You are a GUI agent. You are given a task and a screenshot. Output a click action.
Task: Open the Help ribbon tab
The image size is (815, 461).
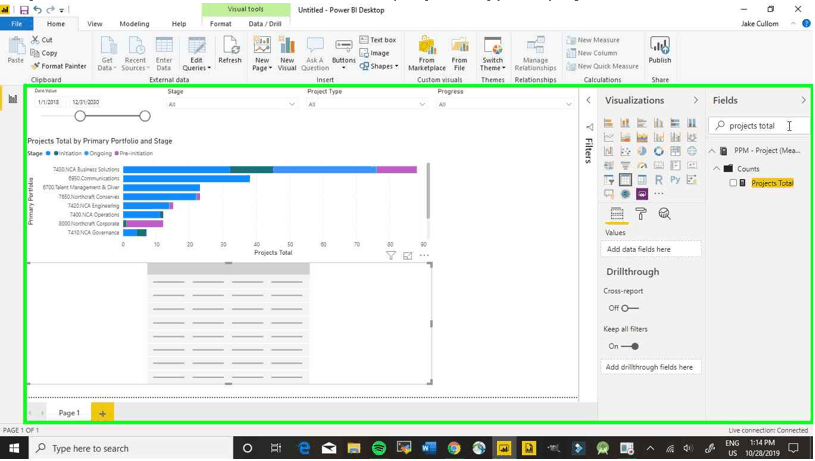click(179, 24)
